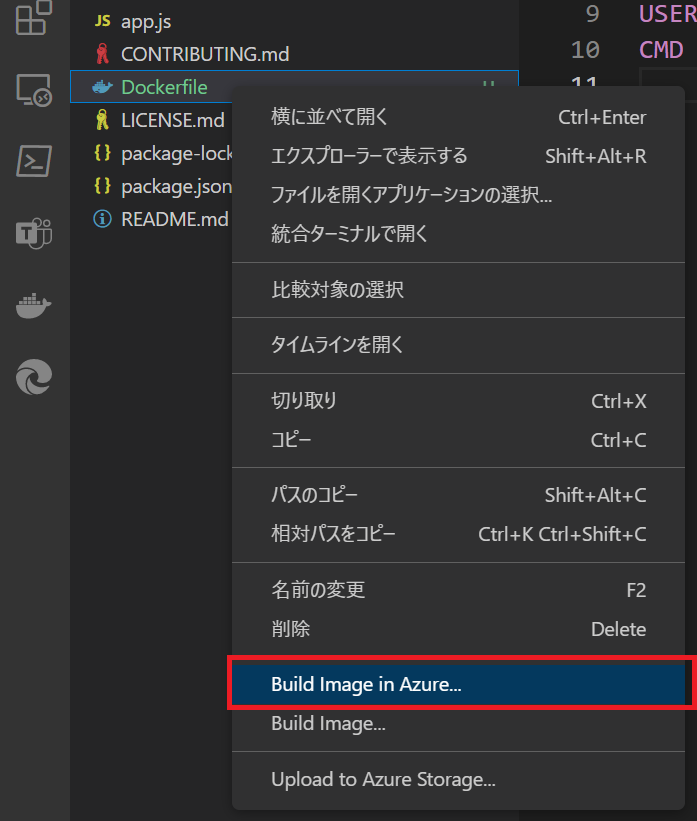Choose 削除 to delete the file
The width and height of the screenshot is (697, 821).
click(458, 628)
